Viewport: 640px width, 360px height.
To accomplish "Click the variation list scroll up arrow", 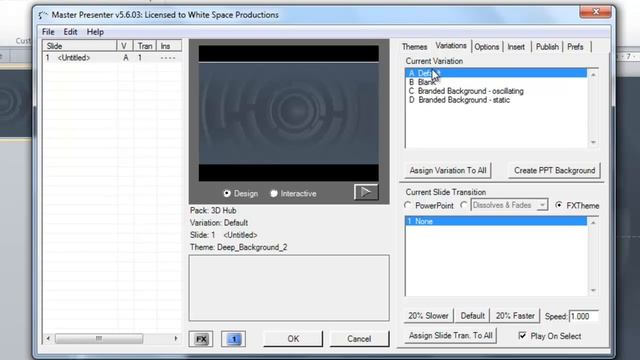I will (593, 75).
